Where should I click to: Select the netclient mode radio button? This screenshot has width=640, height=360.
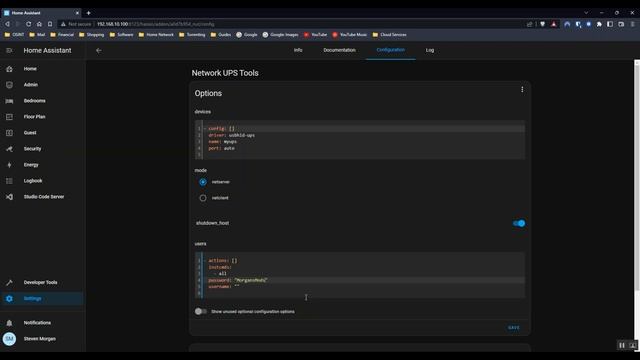point(203,198)
